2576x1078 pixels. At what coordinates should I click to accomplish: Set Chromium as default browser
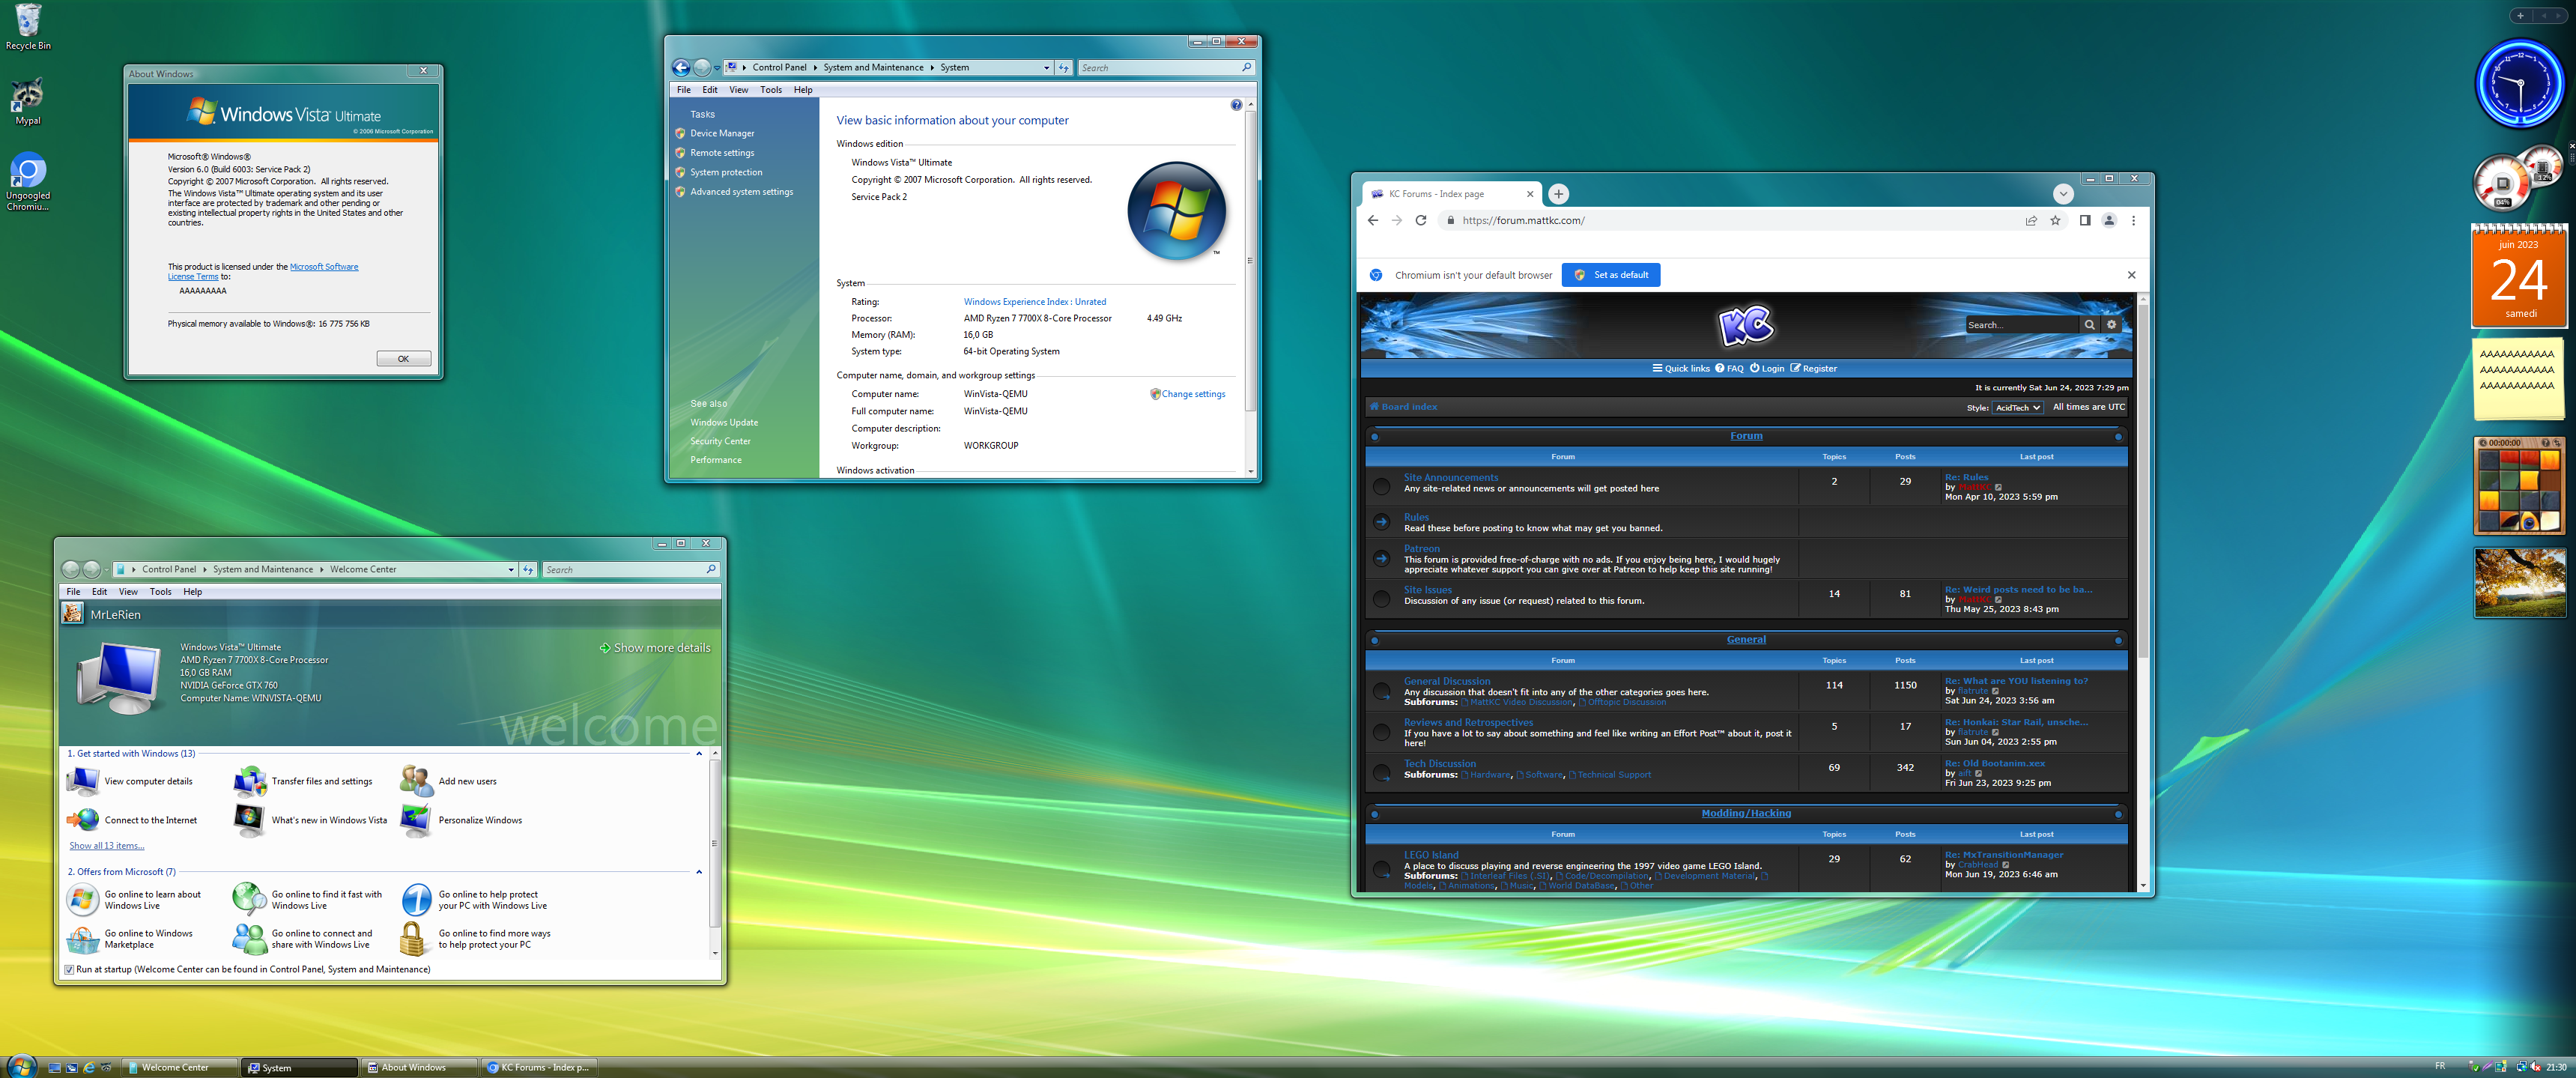tap(1610, 275)
